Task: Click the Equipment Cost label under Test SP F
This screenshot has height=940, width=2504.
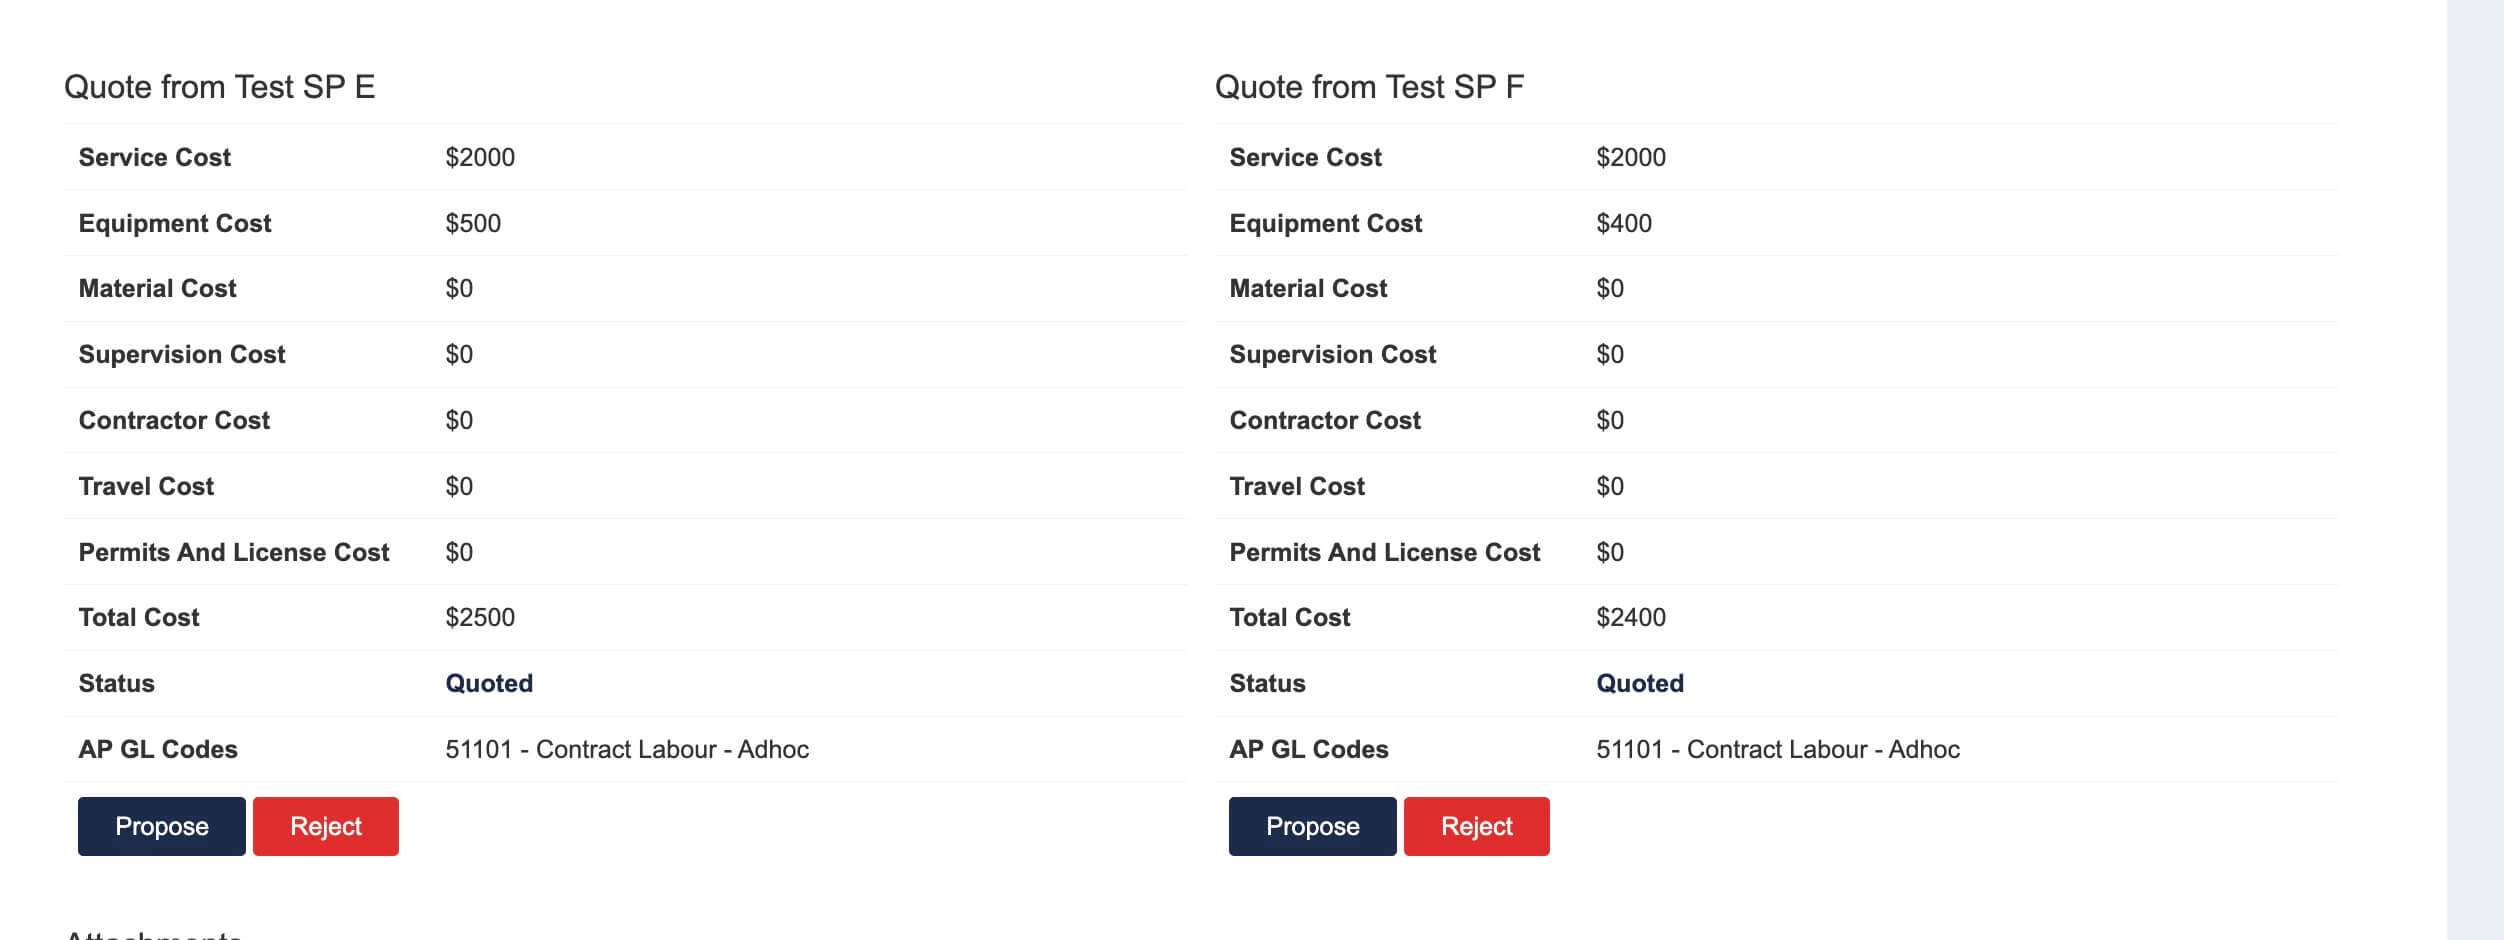Action: pos(1326,223)
